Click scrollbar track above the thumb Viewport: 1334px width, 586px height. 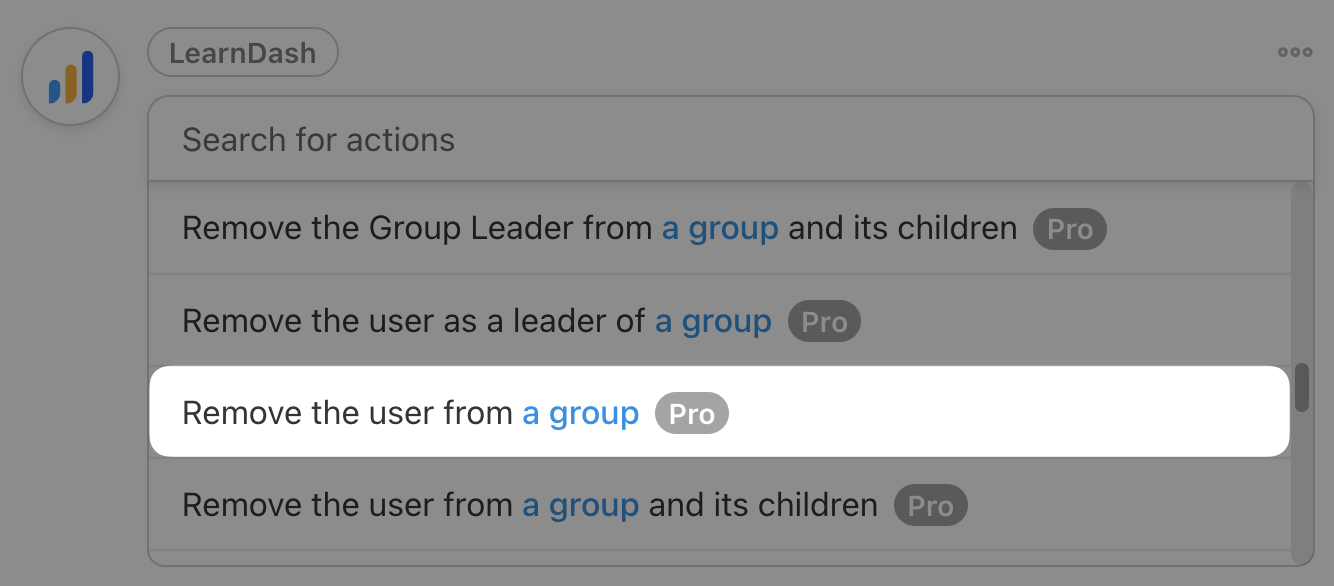1301,270
